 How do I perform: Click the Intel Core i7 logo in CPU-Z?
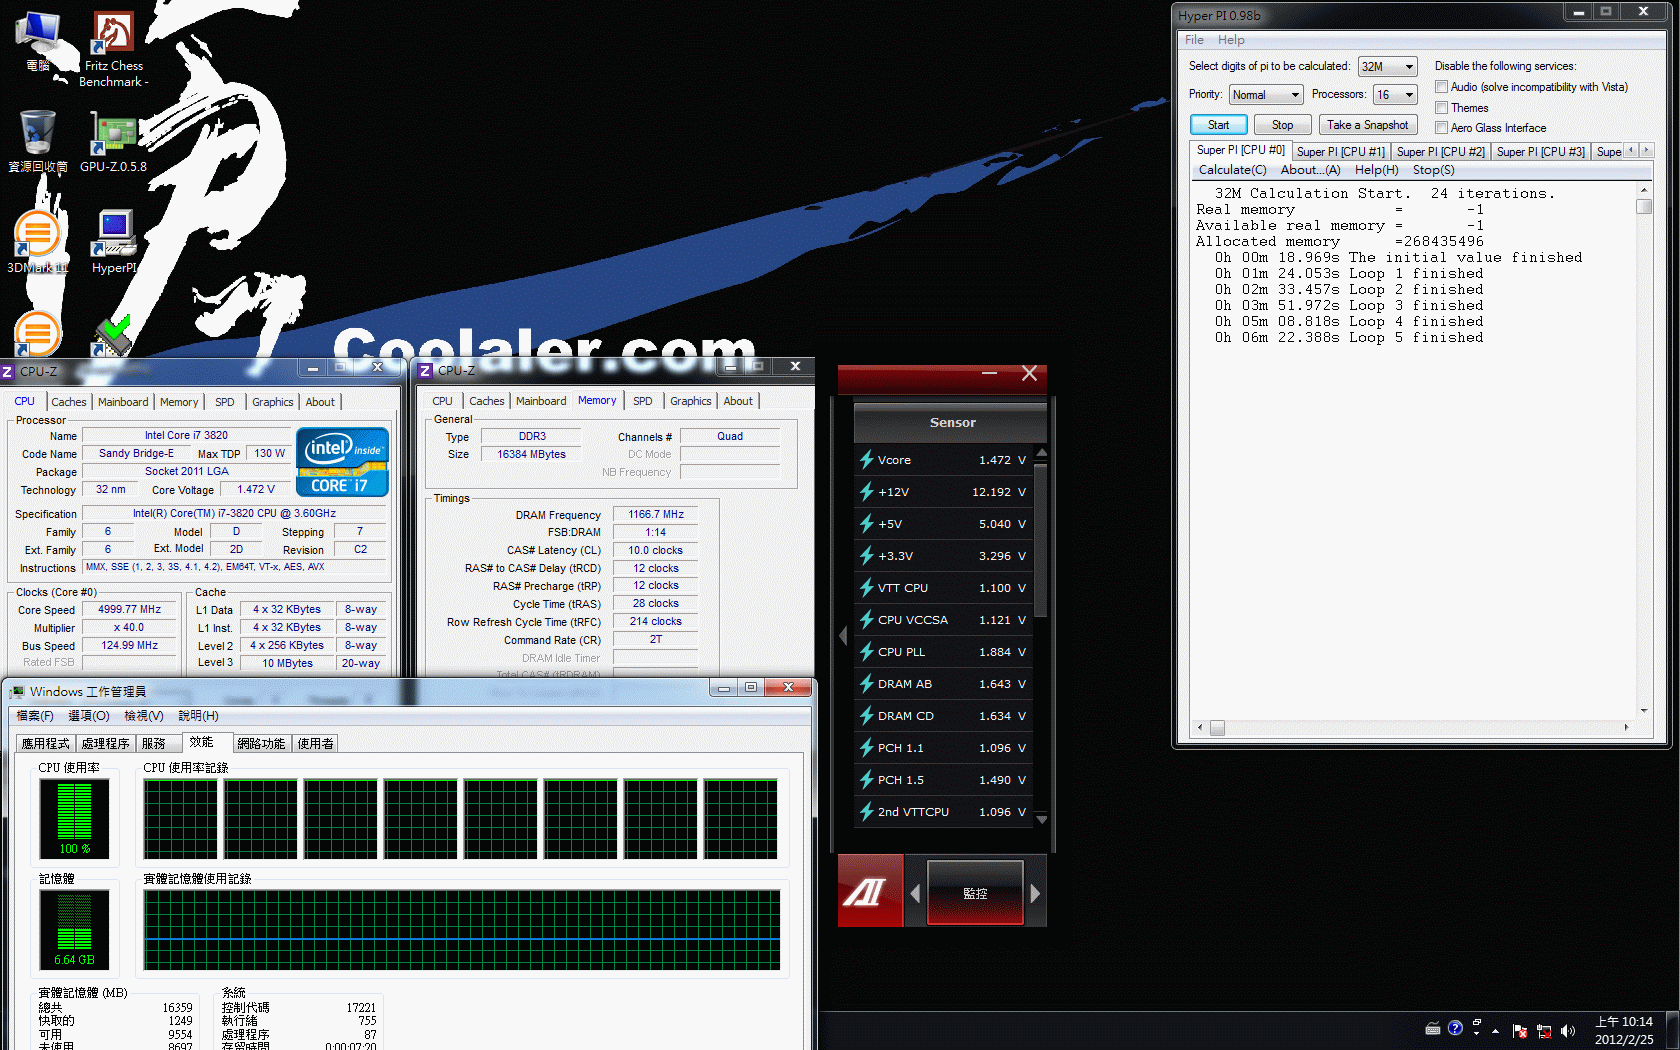click(342, 462)
